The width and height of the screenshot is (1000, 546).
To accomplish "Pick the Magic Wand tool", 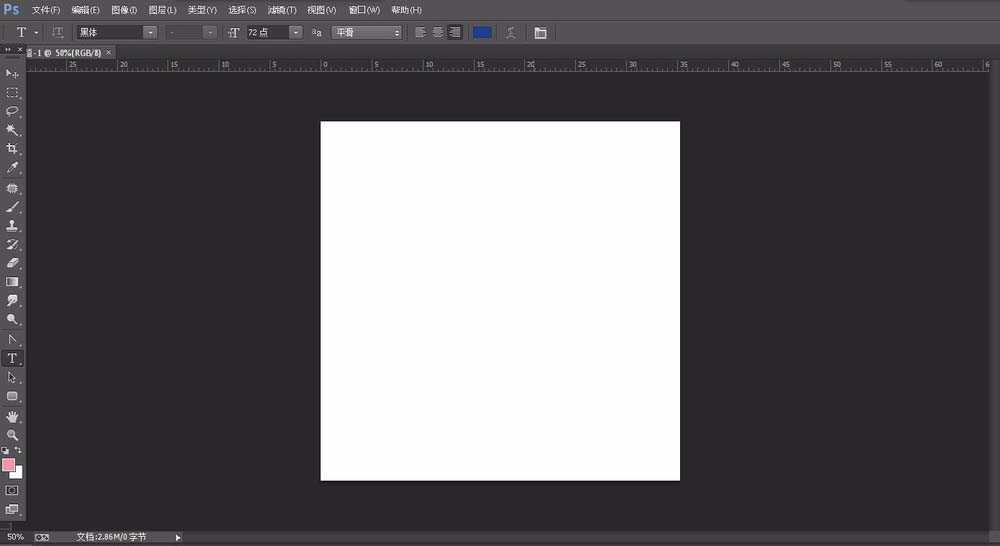I will coord(12,130).
